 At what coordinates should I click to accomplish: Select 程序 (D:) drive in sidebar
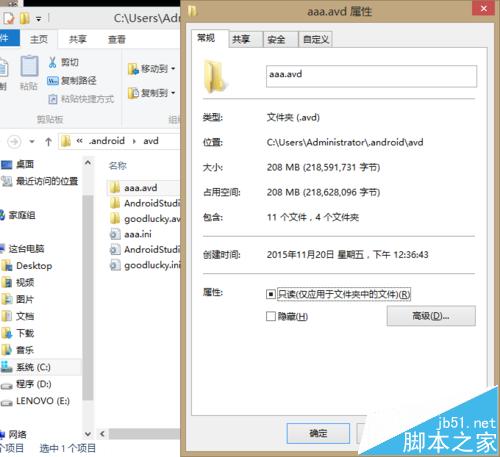[26, 384]
